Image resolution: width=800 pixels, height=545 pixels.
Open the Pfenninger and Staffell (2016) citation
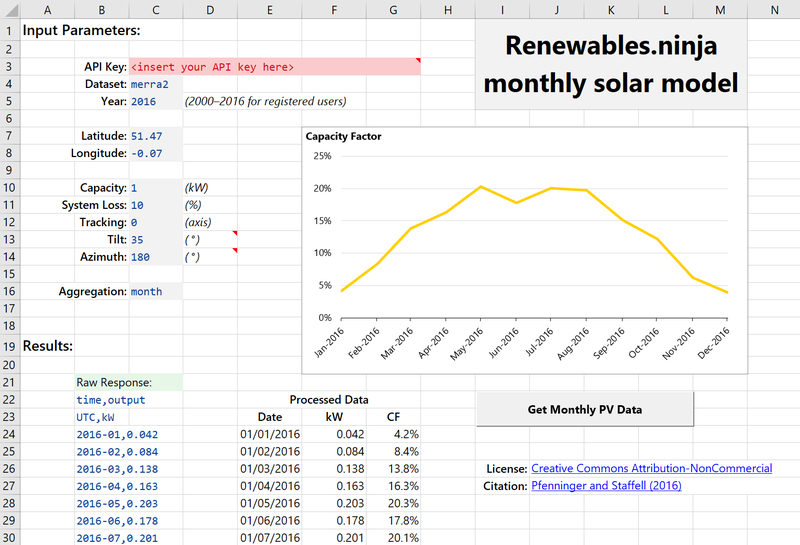[607, 486]
